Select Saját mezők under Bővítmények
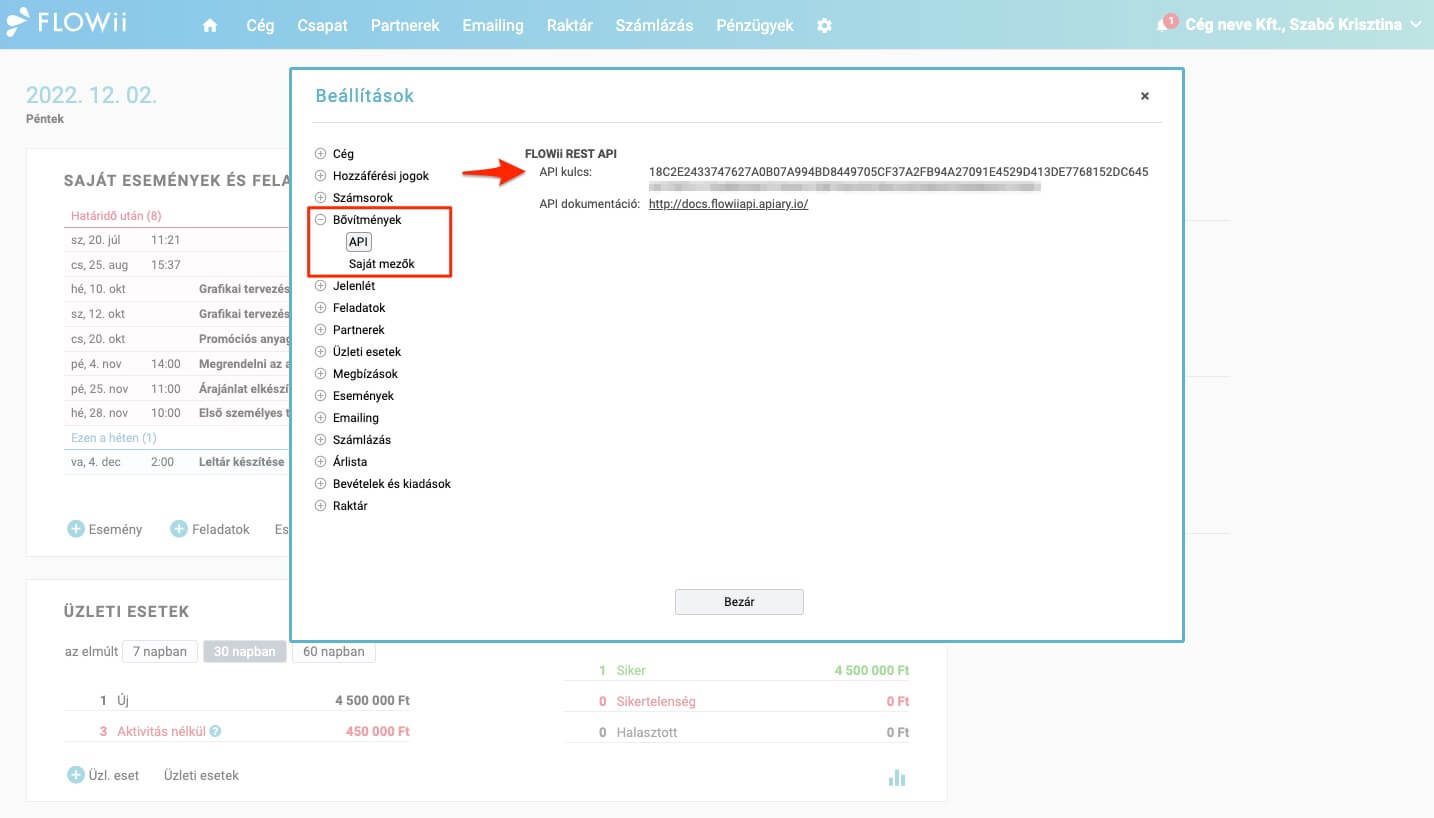1434x818 pixels. 381,264
